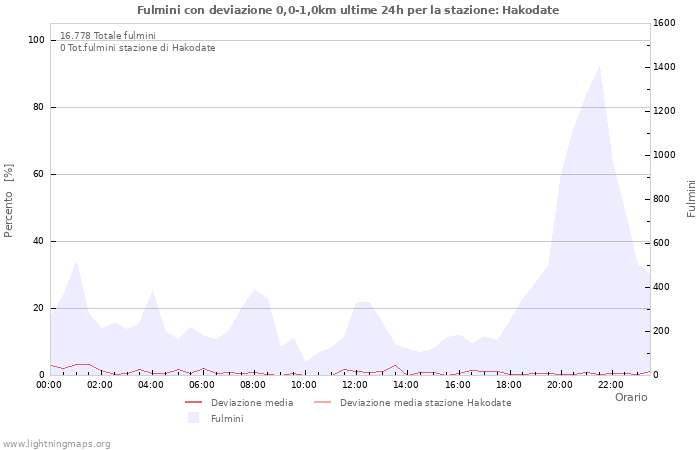The height and width of the screenshot is (450, 700).
Task: Click the lightning area peak near 01:00
Action: coord(76,262)
